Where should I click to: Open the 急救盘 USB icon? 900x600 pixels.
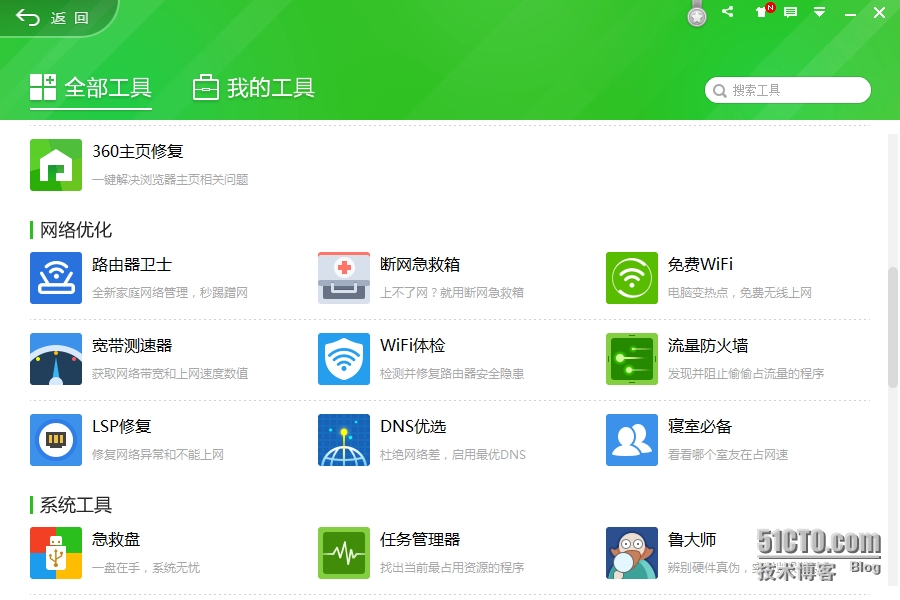coord(56,553)
